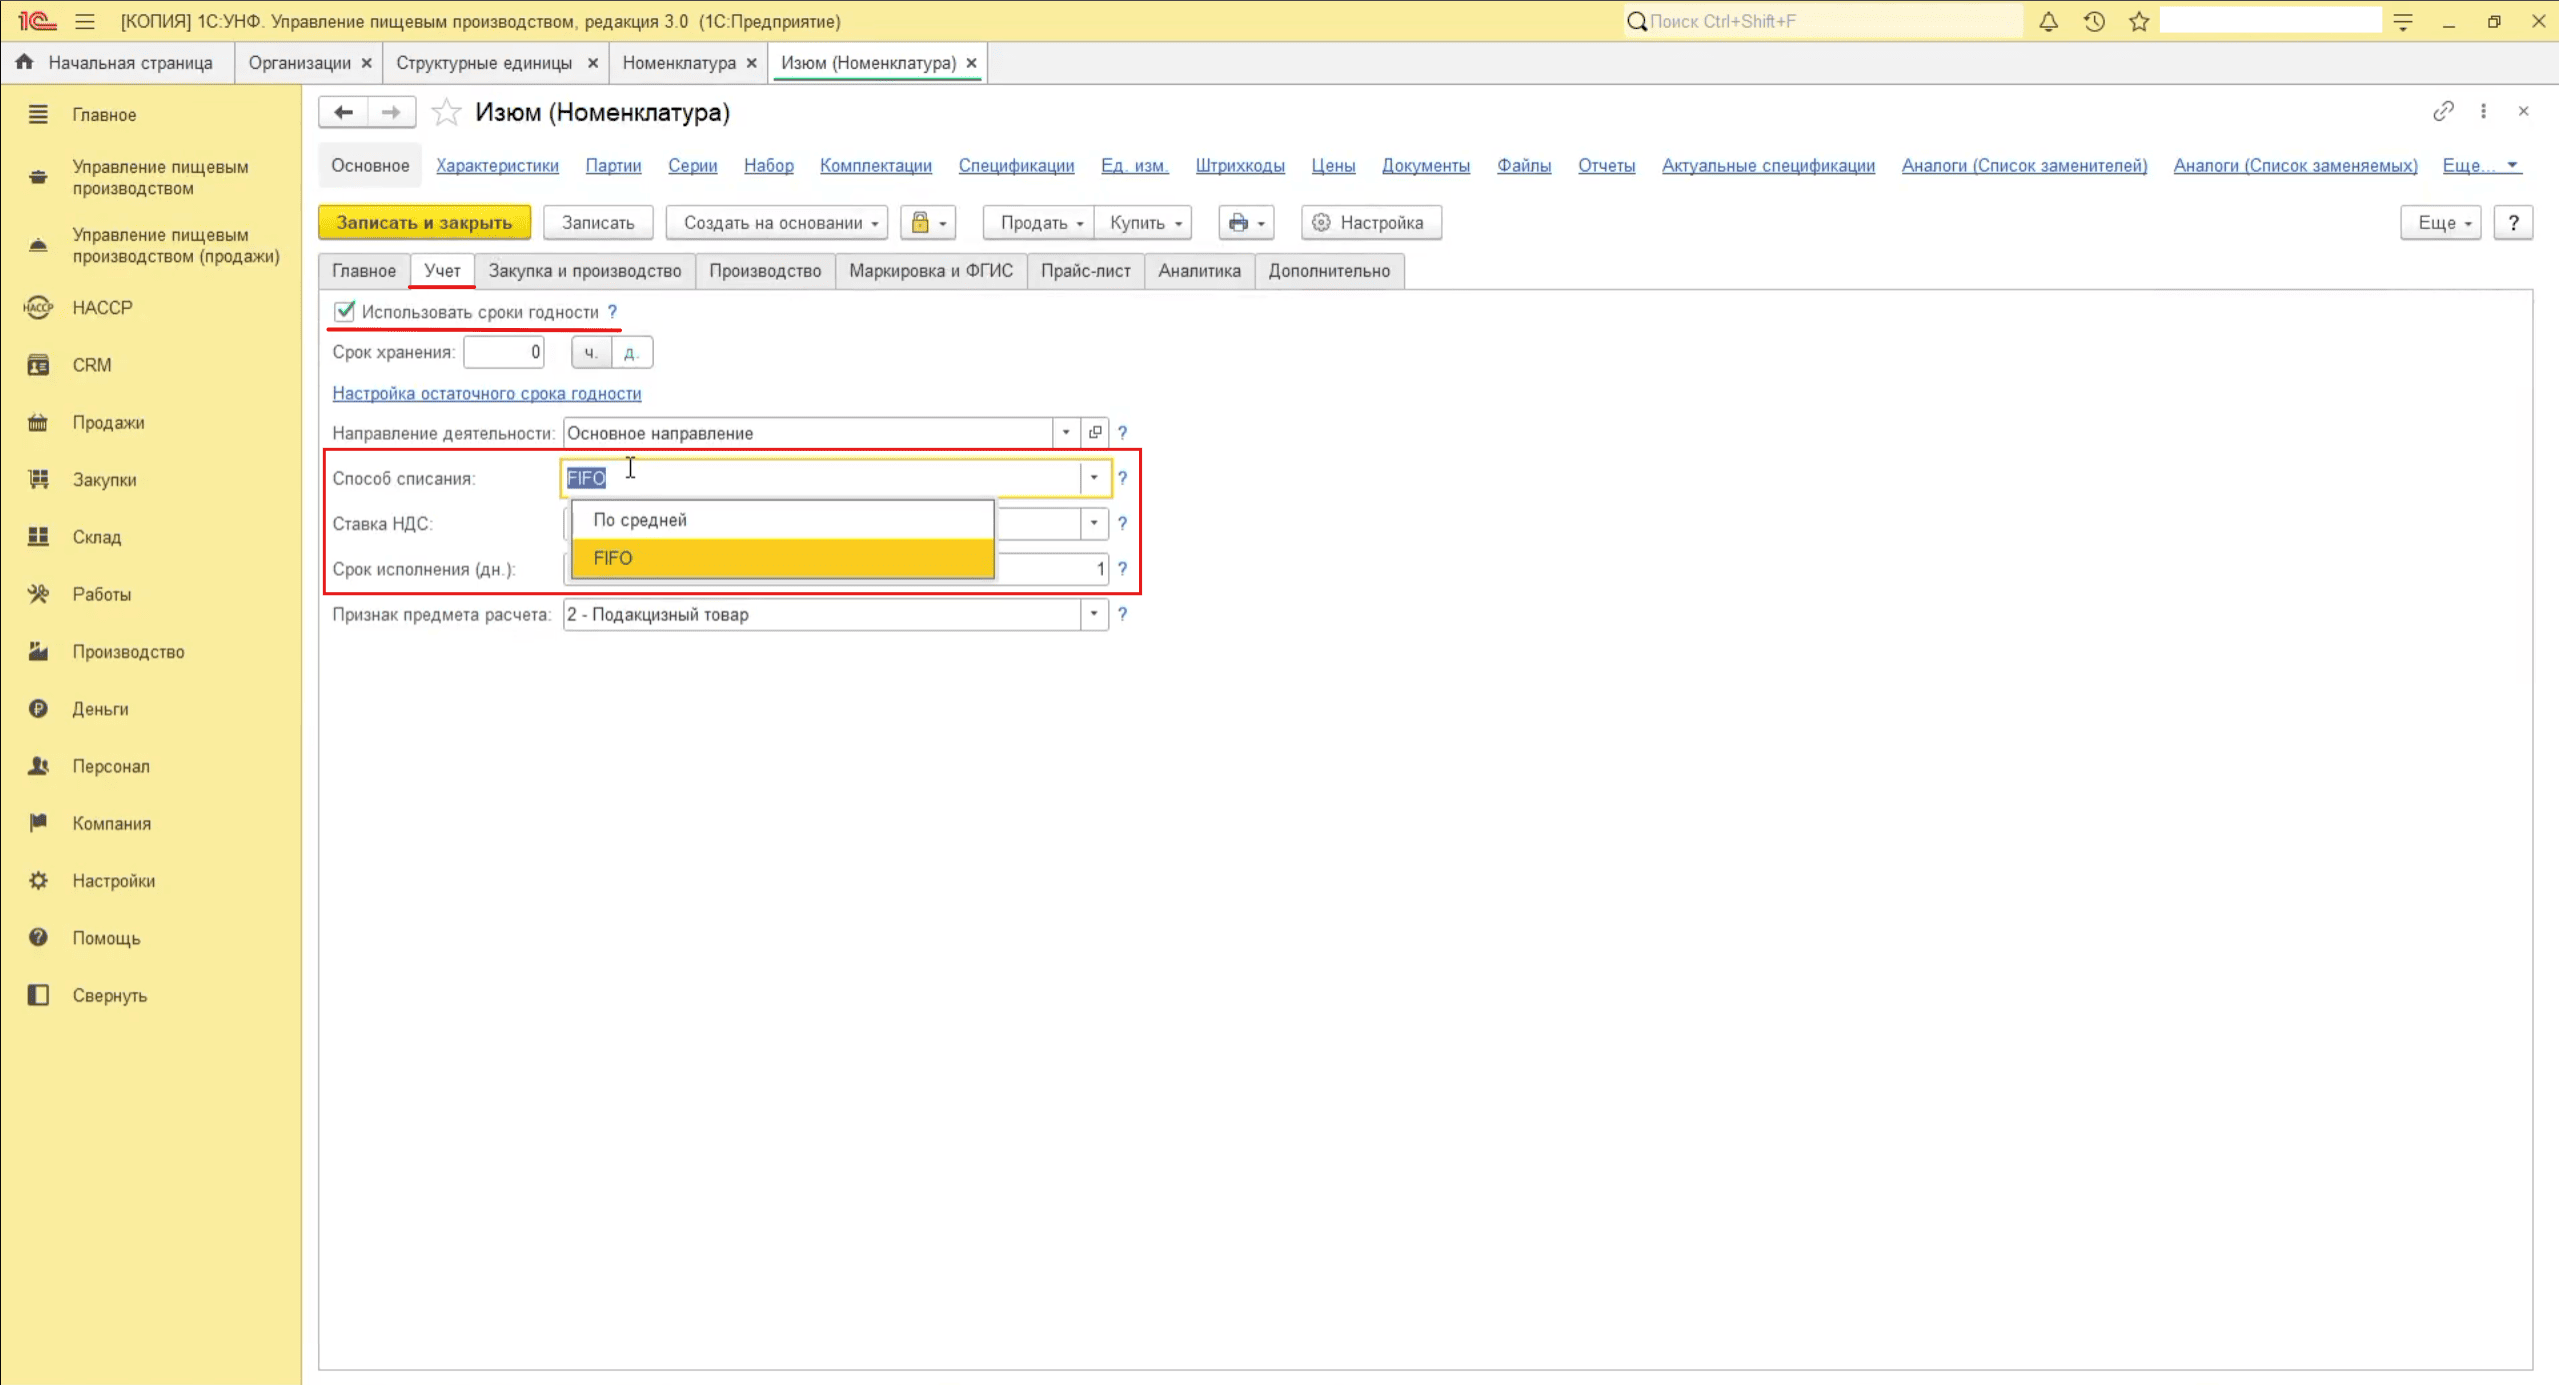Screen dimensions: 2559x1385
Task: Open the Настройки gear icon in sidebar
Action: coord(38,880)
